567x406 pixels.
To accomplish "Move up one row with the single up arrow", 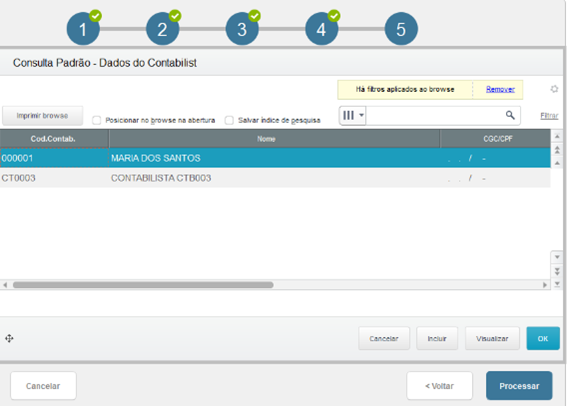I will (557, 163).
